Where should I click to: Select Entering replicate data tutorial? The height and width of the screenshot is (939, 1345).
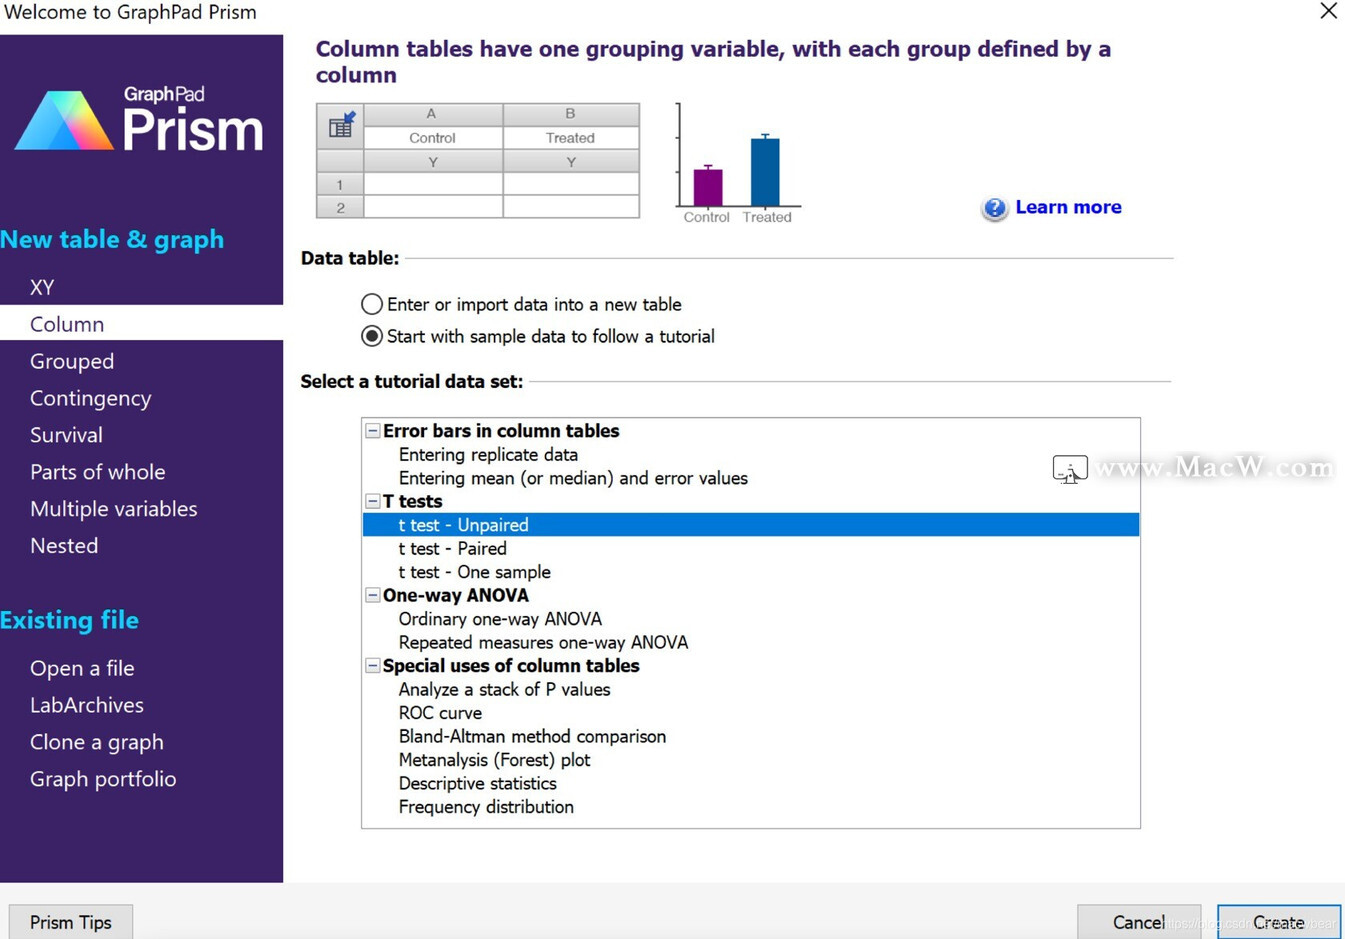coord(488,455)
